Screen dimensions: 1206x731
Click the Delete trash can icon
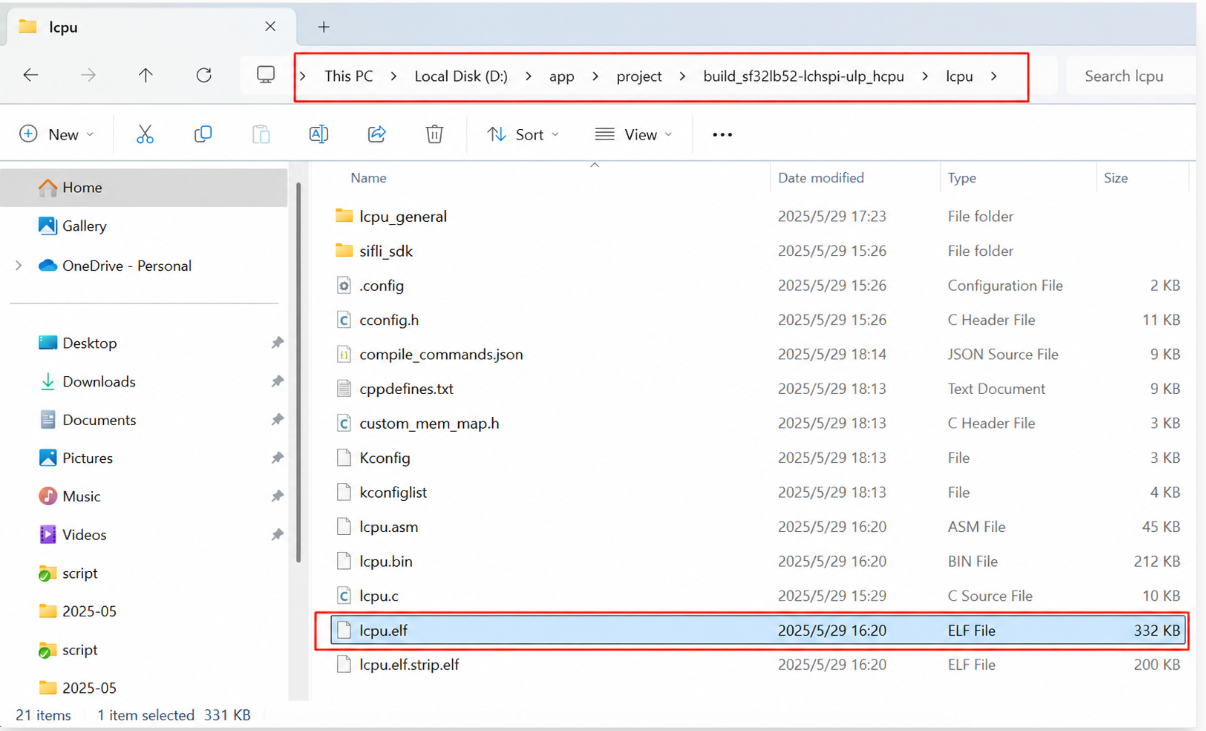pos(434,134)
